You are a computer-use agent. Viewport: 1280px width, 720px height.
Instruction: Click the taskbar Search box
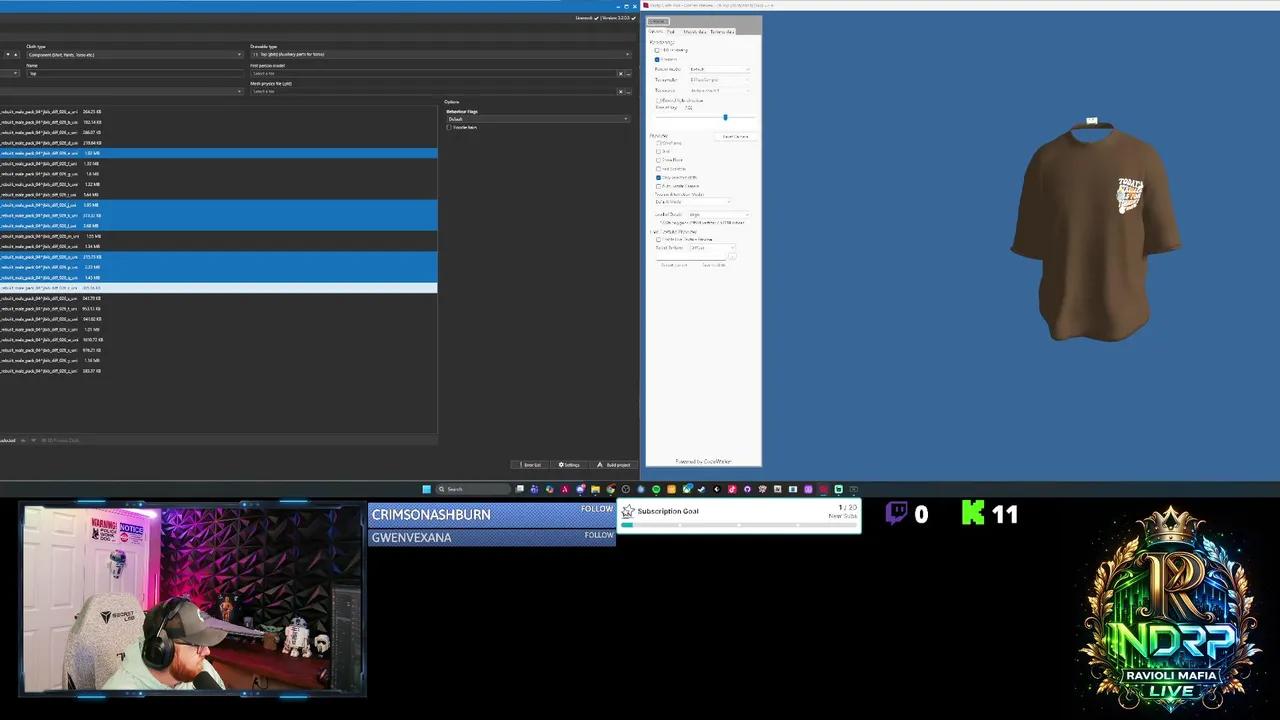[473, 489]
